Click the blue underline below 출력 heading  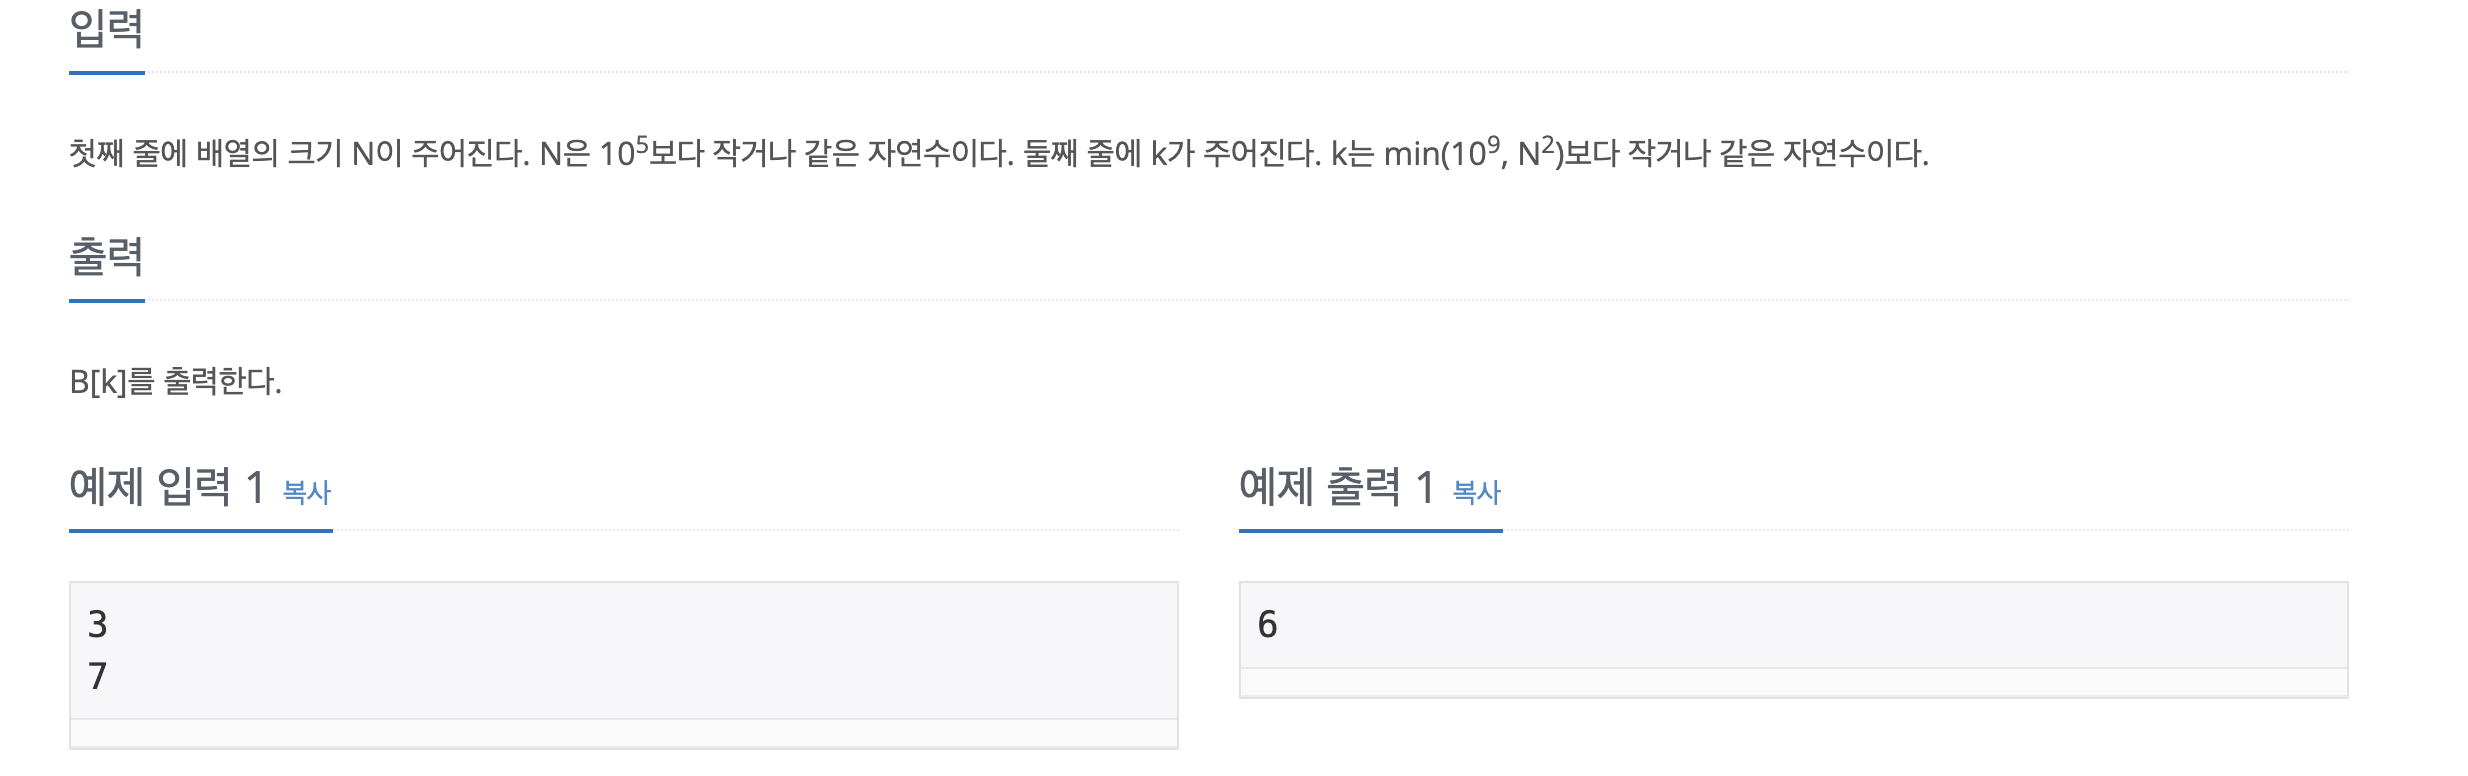coord(106,300)
